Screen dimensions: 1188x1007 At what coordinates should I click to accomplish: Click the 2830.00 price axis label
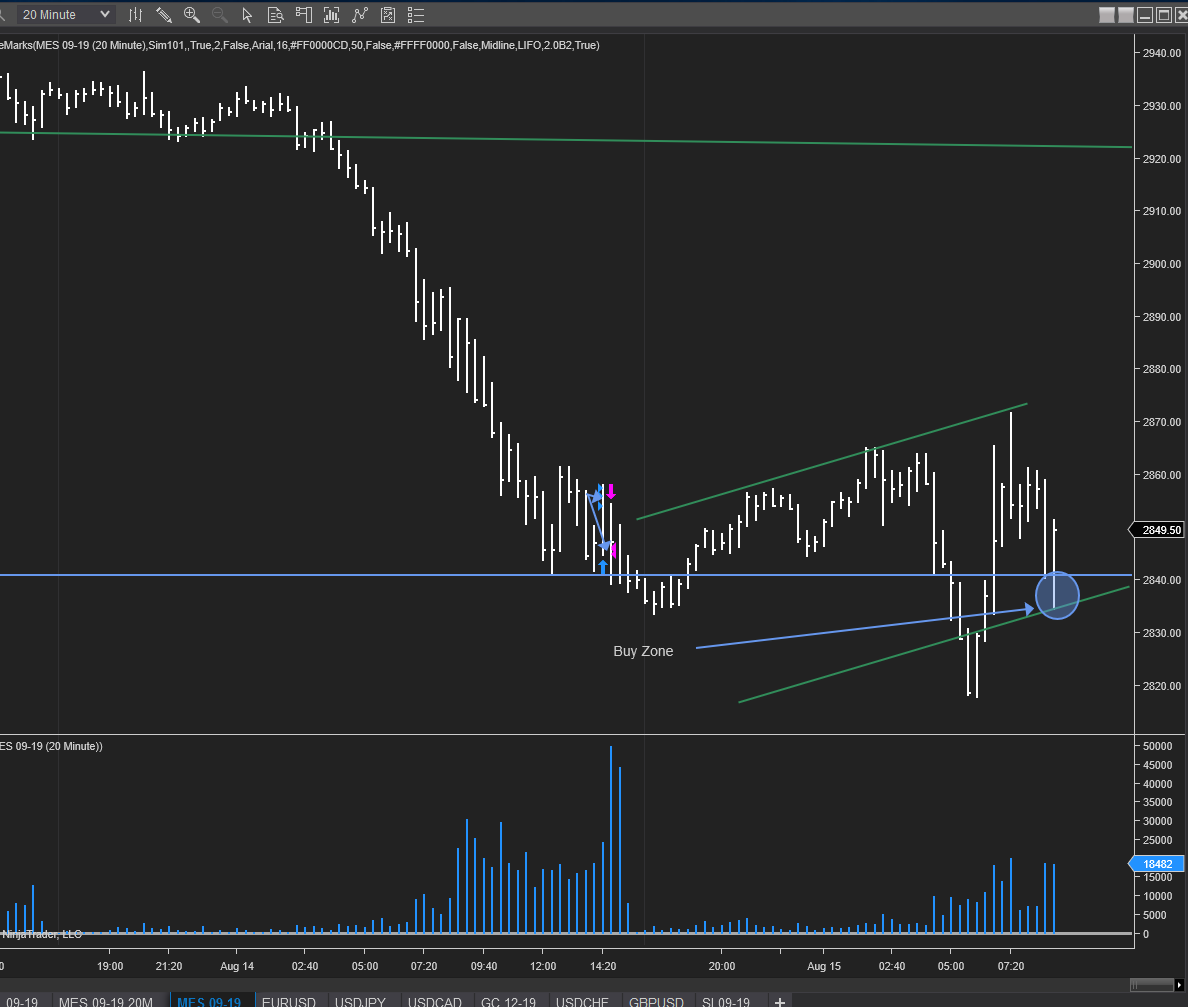(x=1161, y=633)
